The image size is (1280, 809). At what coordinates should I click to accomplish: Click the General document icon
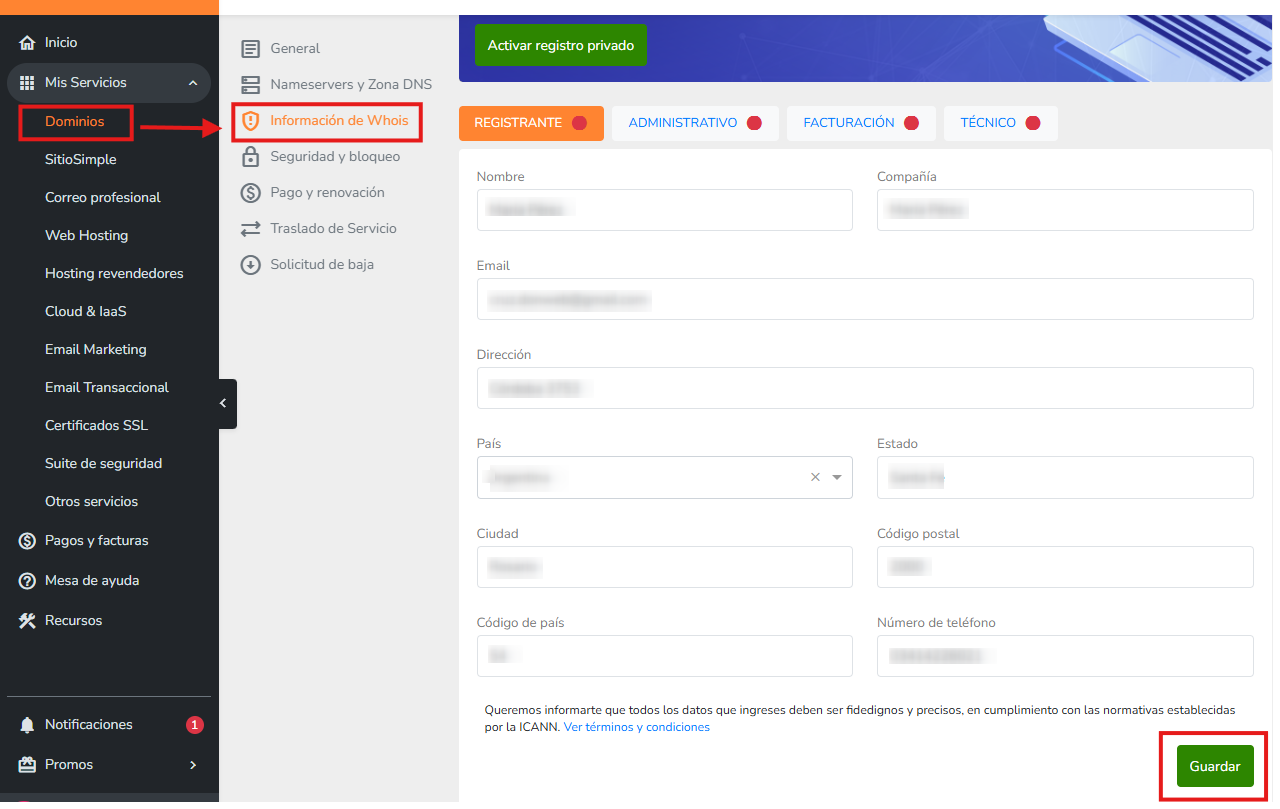click(x=251, y=48)
